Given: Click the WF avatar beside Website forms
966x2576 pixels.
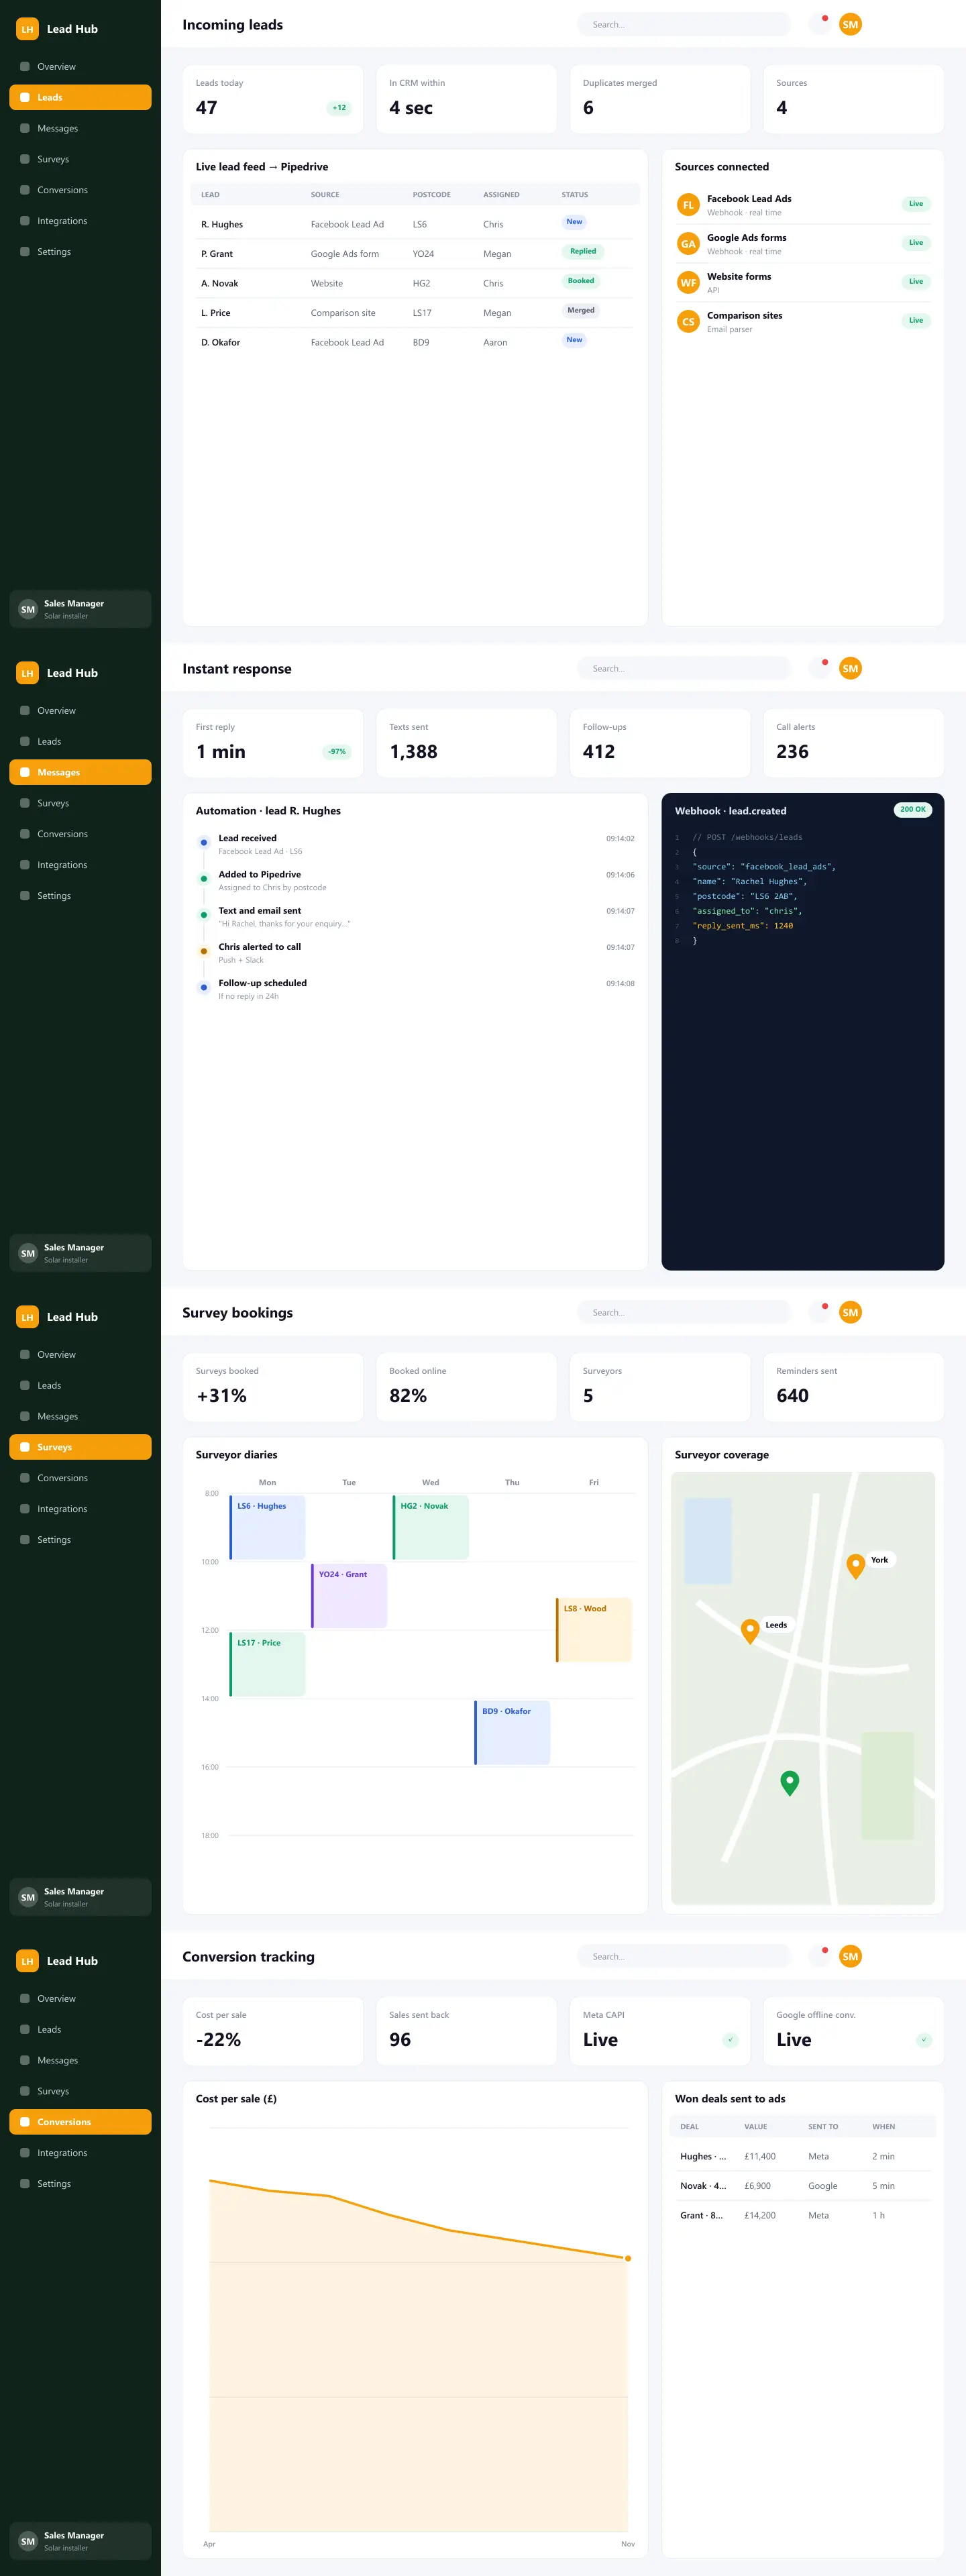Looking at the screenshot, I should [688, 283].
